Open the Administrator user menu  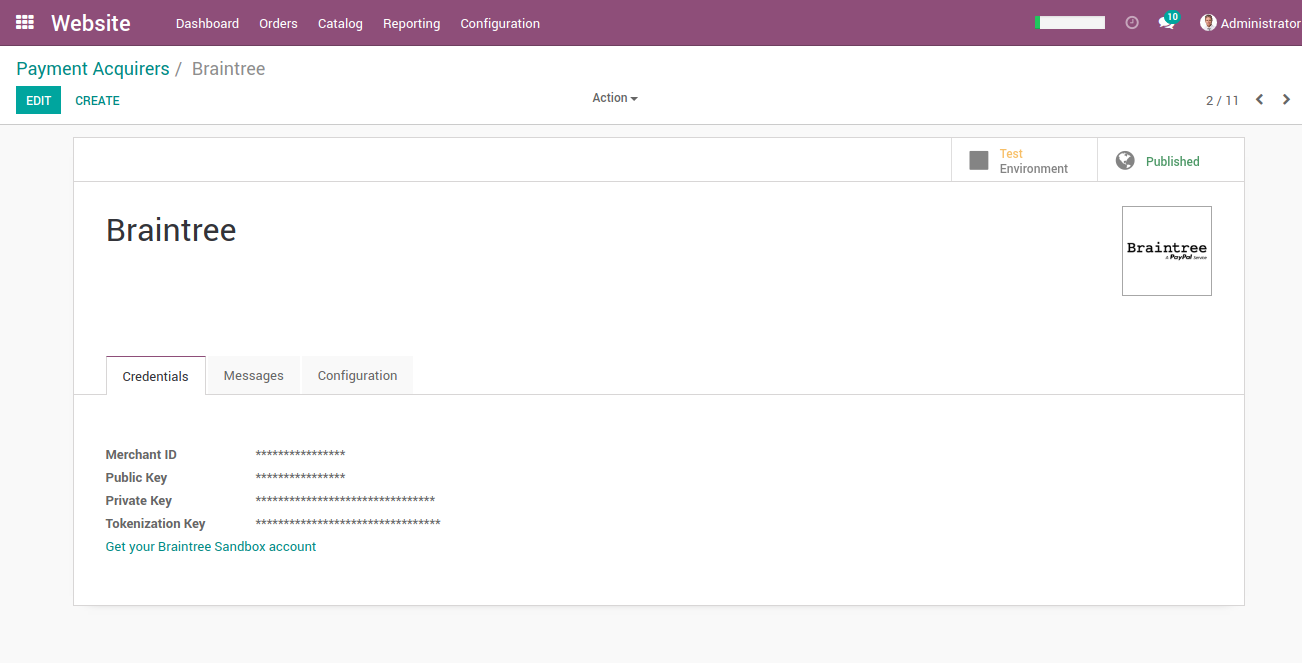(x=1250, y=23)
